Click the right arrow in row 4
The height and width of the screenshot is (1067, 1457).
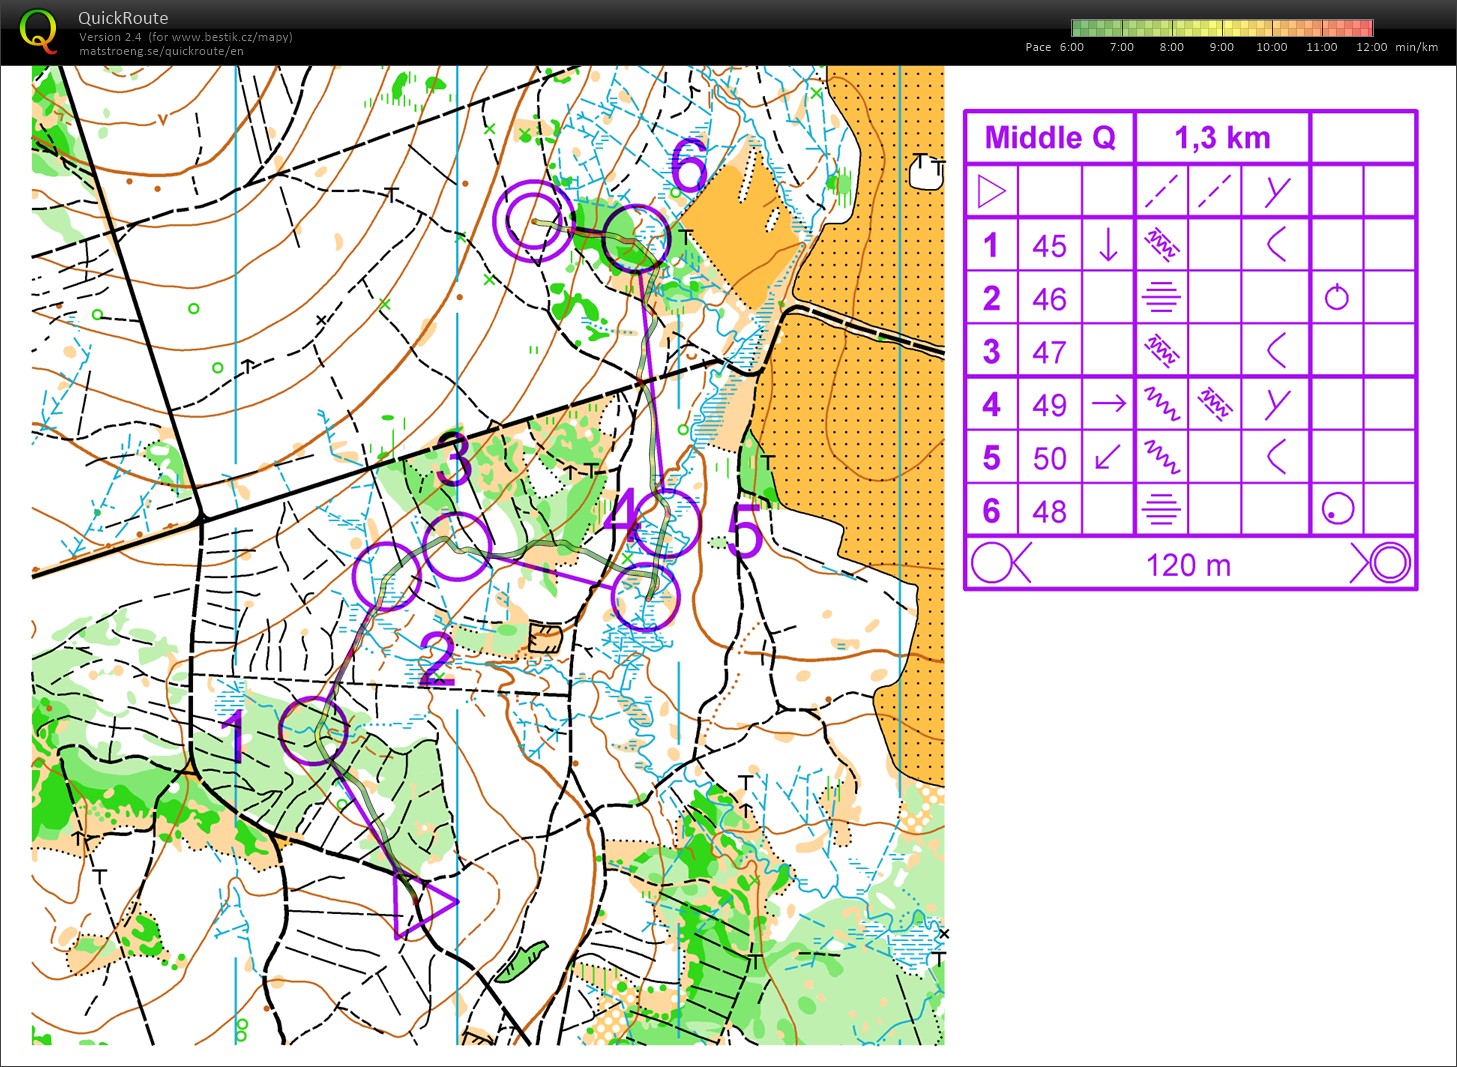[1108, 404]
